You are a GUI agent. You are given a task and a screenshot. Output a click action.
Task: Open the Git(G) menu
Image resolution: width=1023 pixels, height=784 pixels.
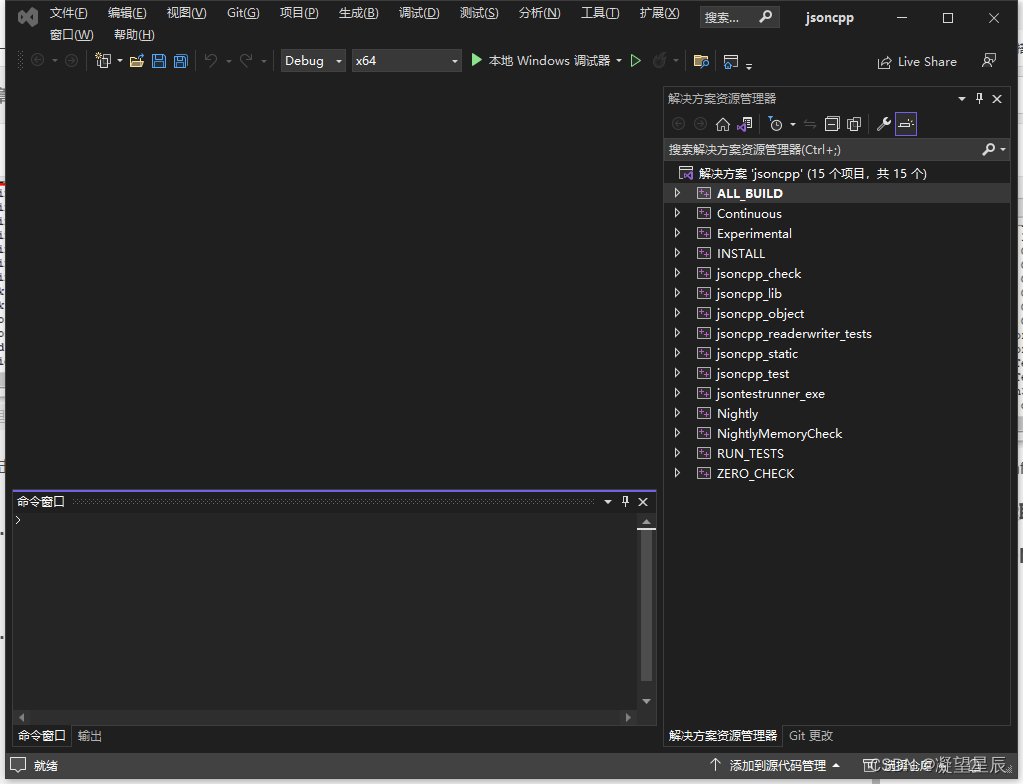[243, 13]
